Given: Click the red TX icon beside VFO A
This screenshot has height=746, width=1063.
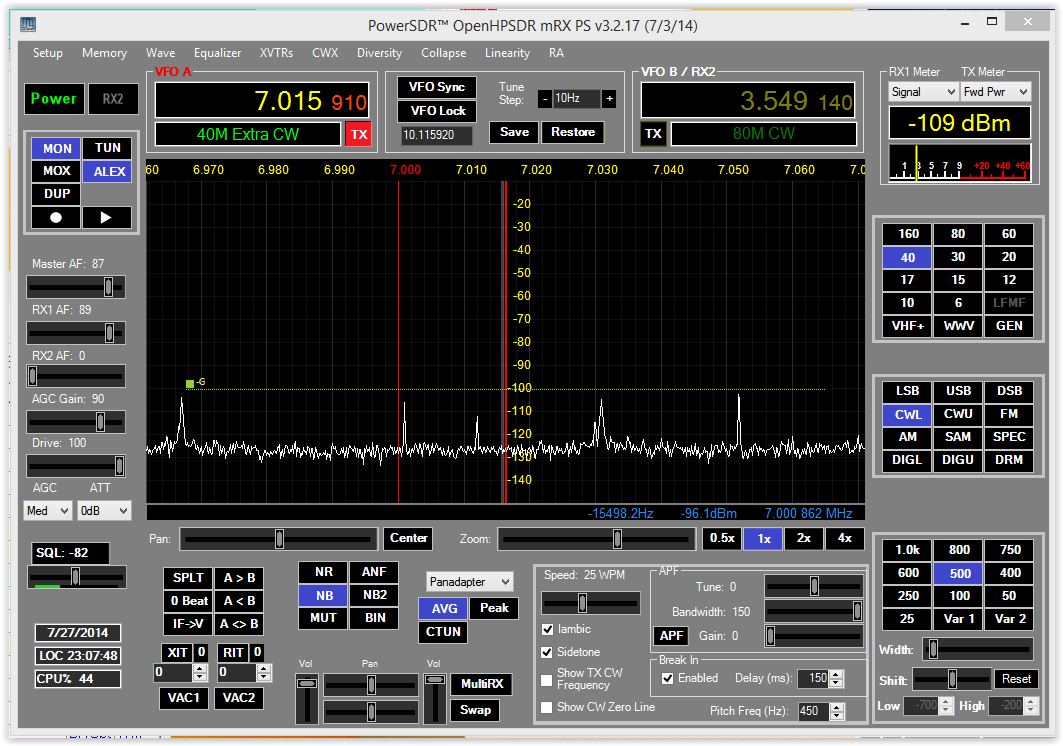Looking at the screenshot, I should 358,133.
